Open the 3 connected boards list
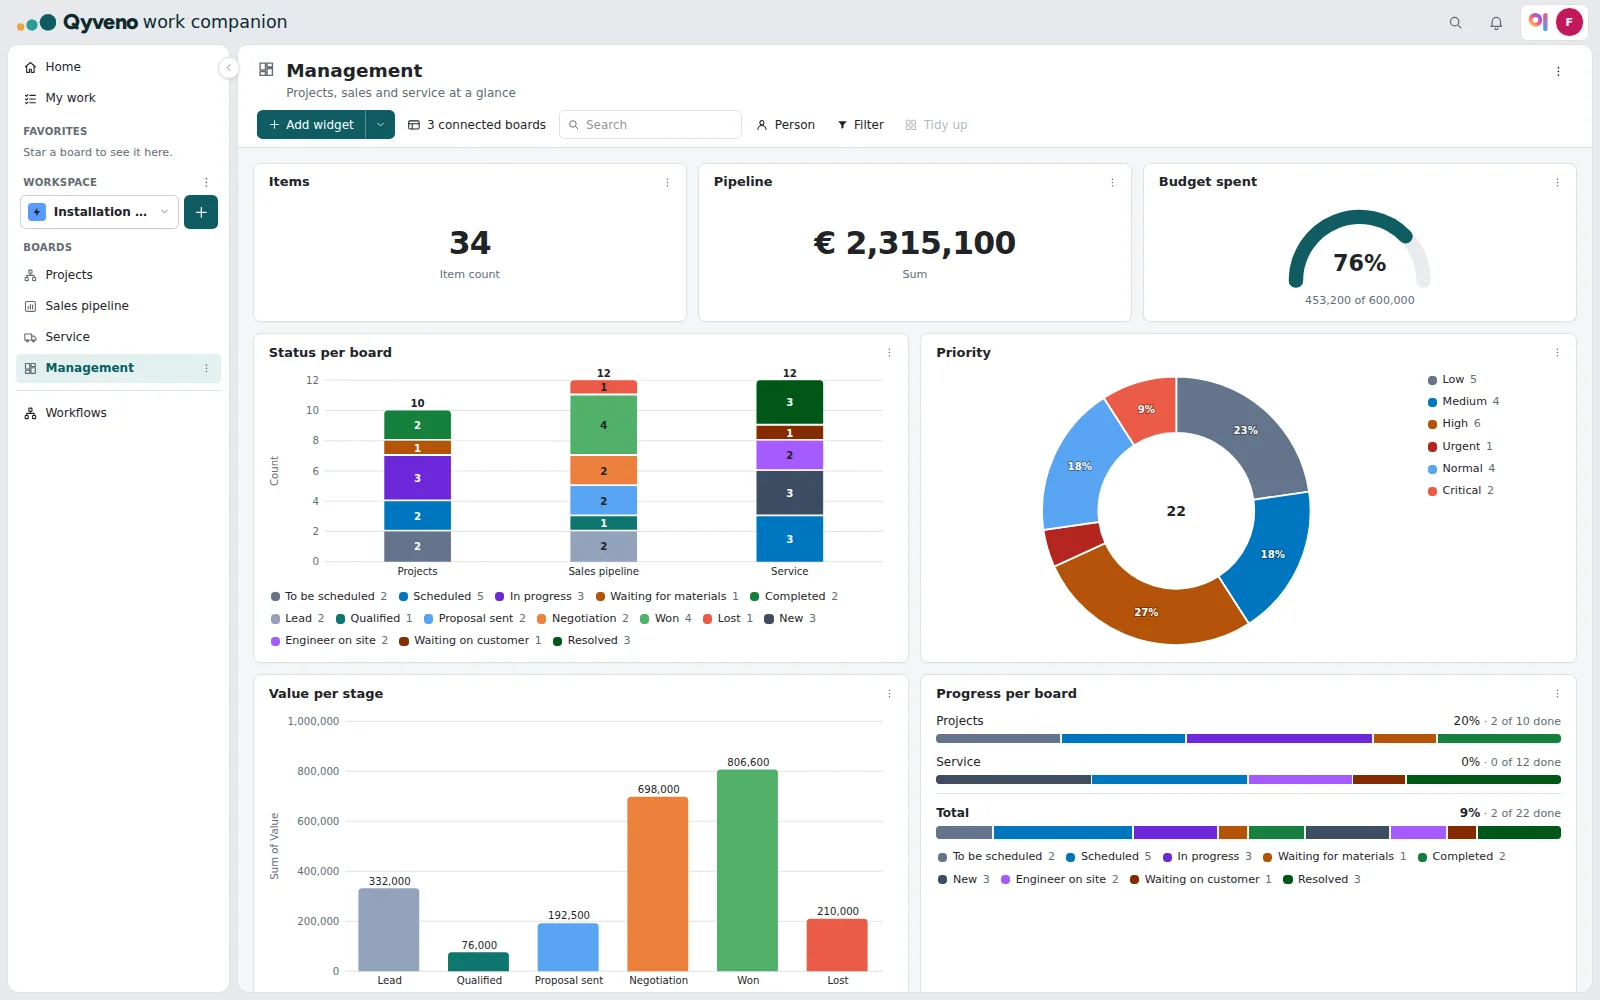The width and height of the screenshot is (1600, 1000). [x=477, y=125]
